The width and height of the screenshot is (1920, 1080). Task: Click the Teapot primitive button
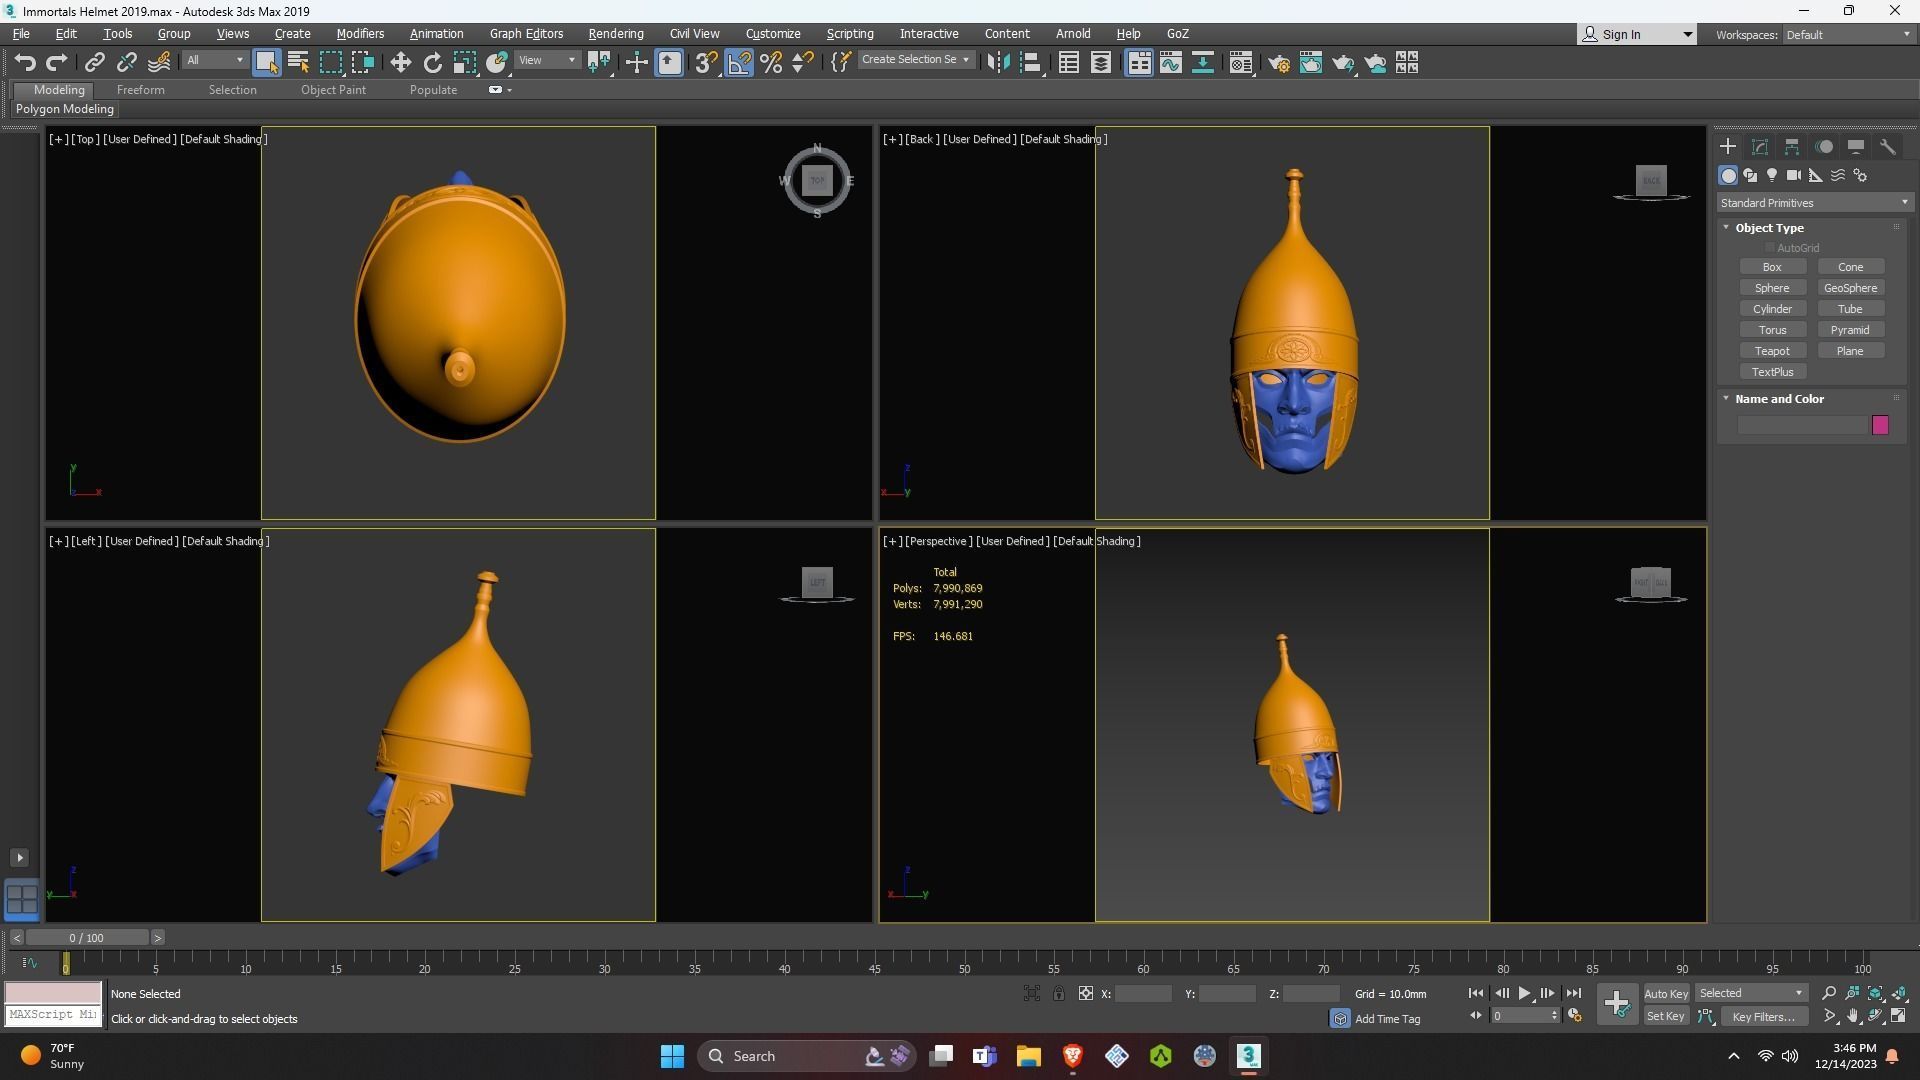click(x=1772, y=351)
